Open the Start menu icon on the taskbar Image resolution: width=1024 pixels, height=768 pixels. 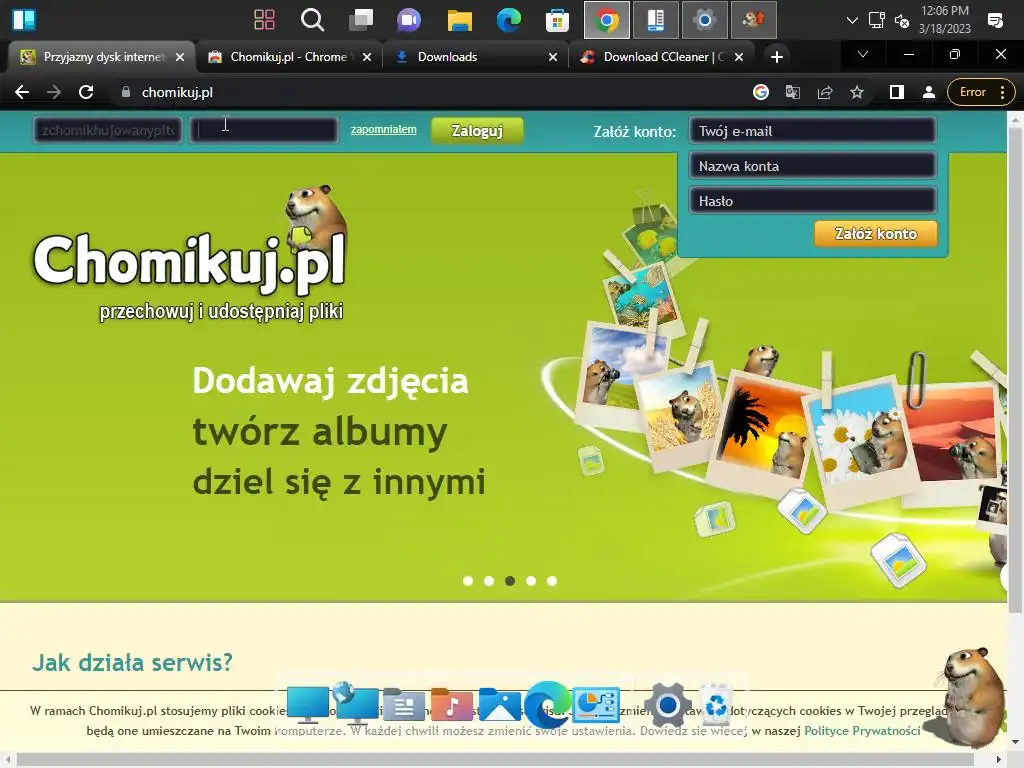click(24, 20)
